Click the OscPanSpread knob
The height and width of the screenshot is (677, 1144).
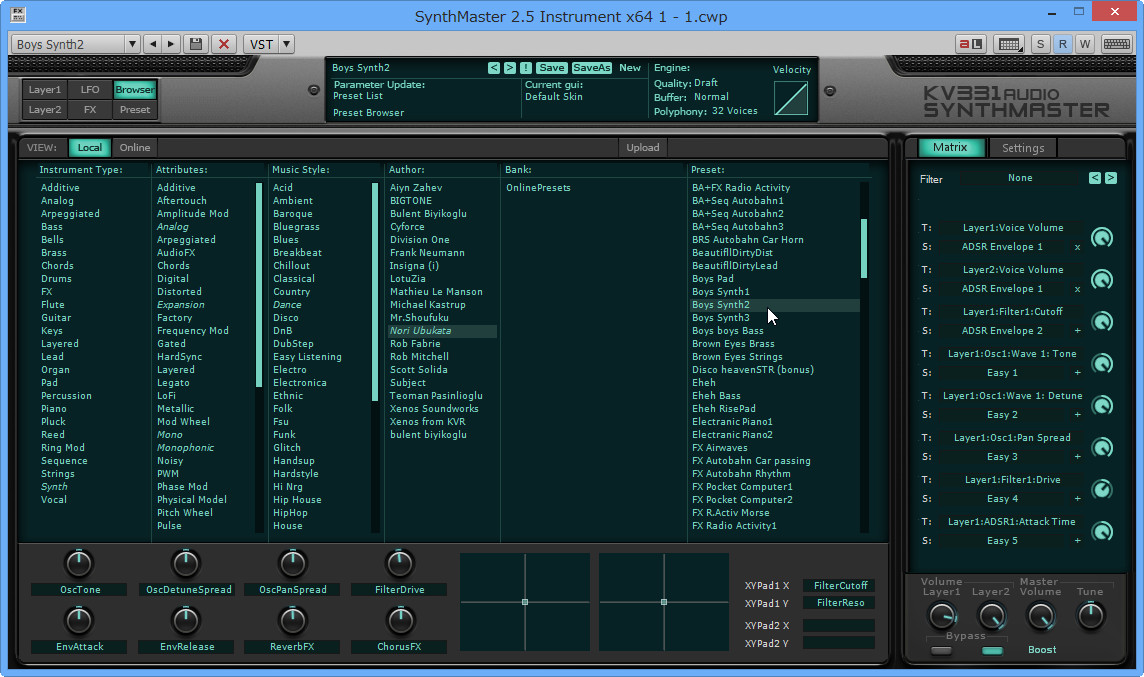pos(293,563)
